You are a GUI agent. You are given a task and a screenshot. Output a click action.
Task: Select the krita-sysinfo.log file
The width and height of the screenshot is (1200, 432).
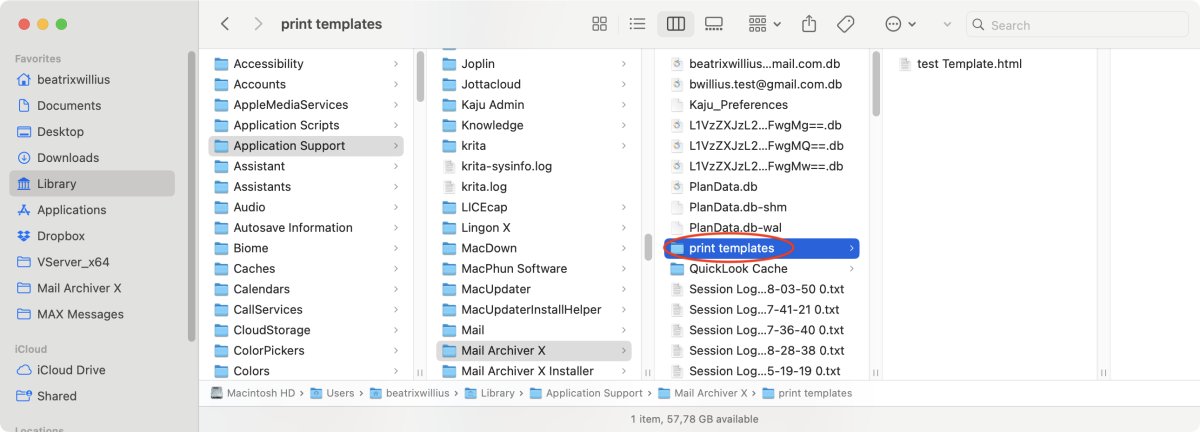(534, 166)
